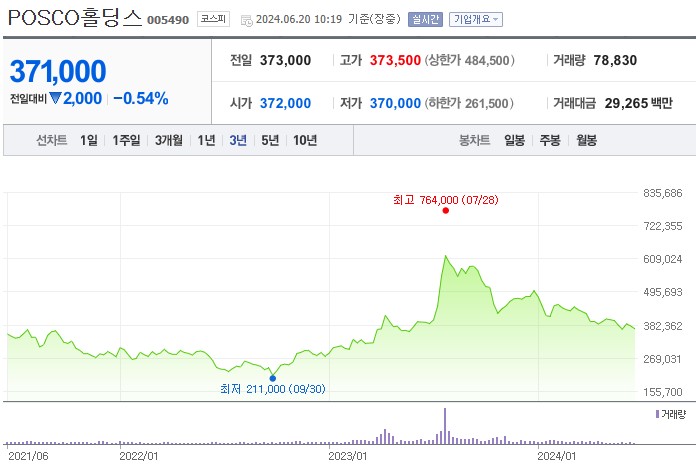
Task: Click the 835,686 price axis label
Action: pyautogui.click(x=662, y=193)
